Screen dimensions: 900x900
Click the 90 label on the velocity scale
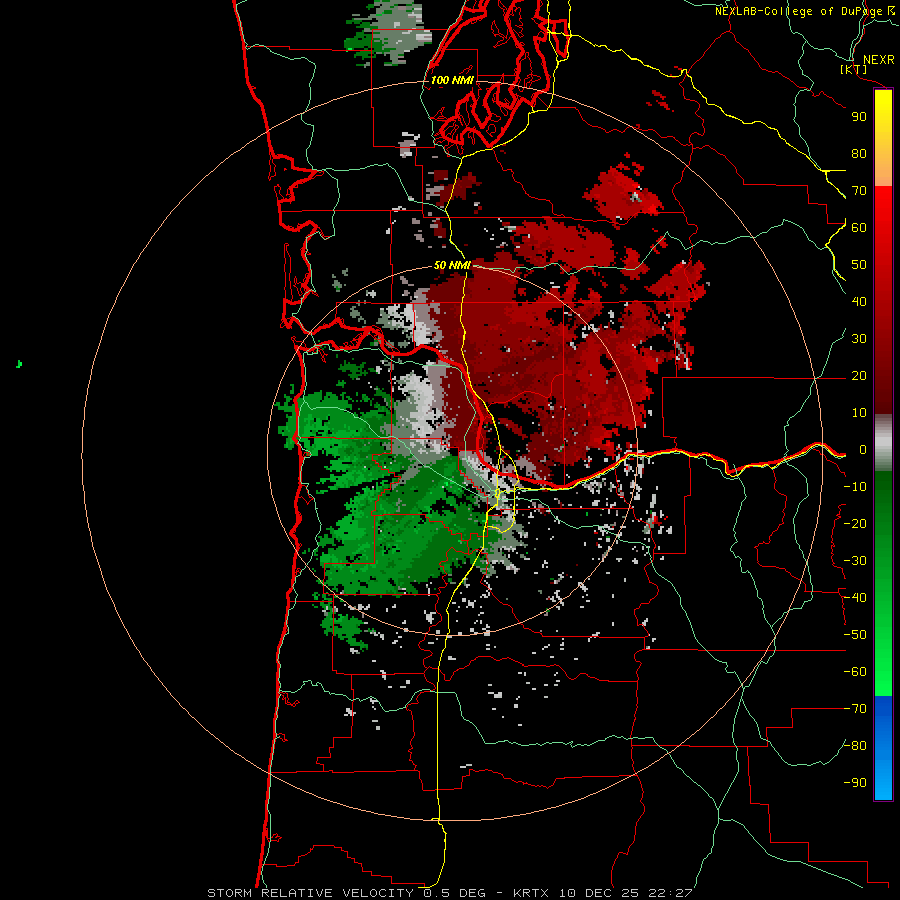tap(859, 117)
